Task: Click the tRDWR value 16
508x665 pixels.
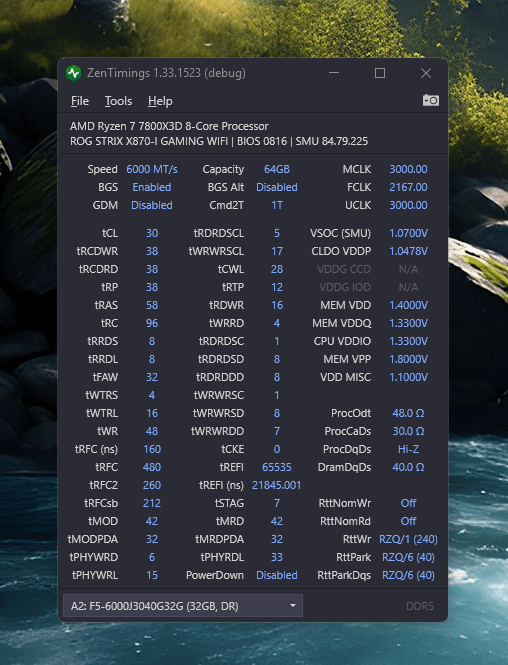Action: coord(277,305)
